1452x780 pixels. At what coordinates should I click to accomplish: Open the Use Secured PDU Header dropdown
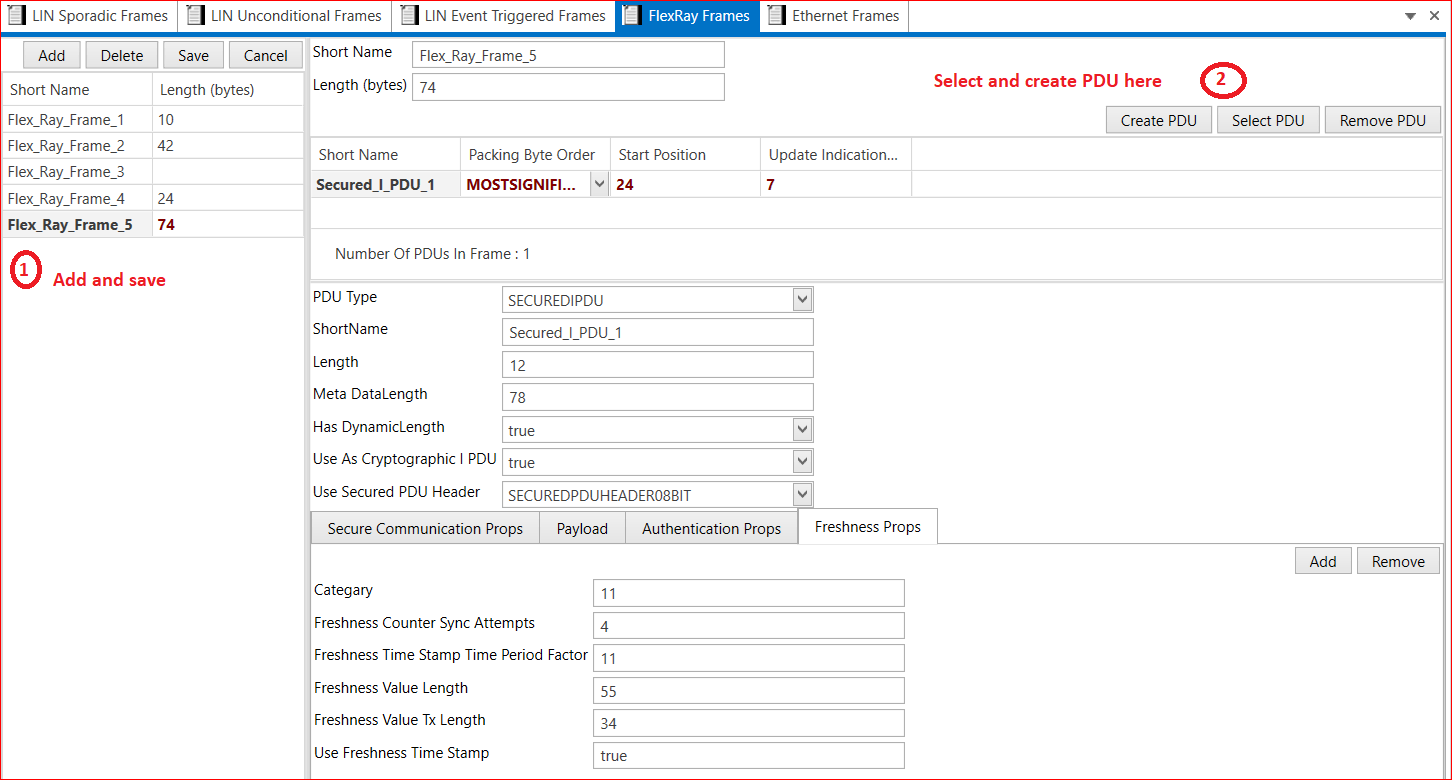(802, 494)
